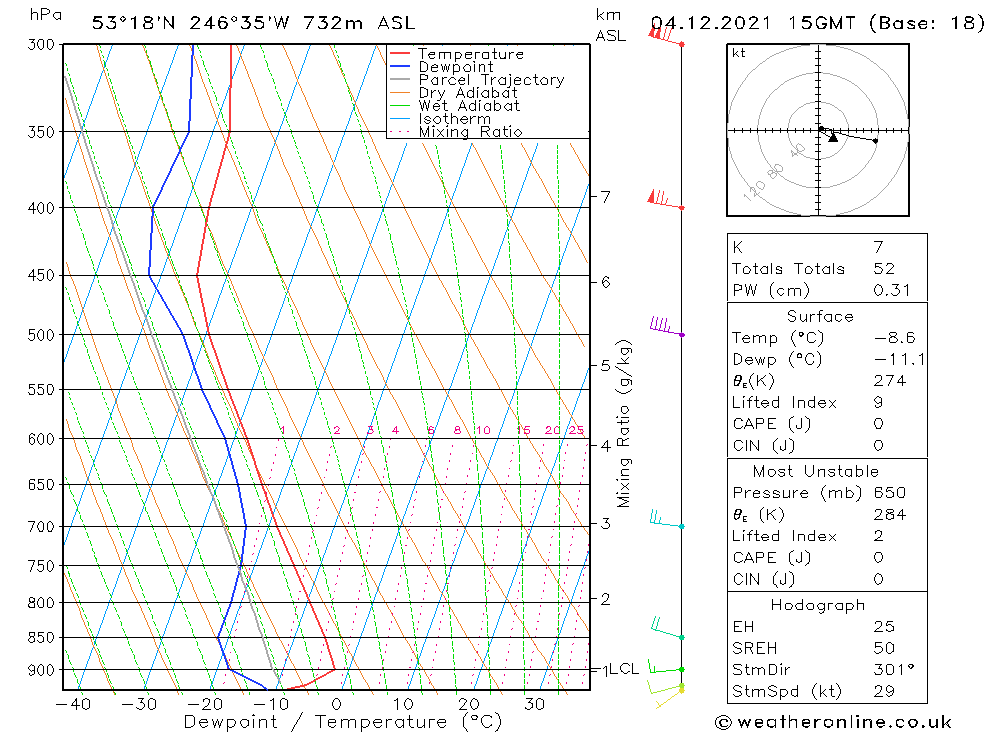
Task: Click the red wind barb at 400 hPa
Action: (x=664, y=200)
